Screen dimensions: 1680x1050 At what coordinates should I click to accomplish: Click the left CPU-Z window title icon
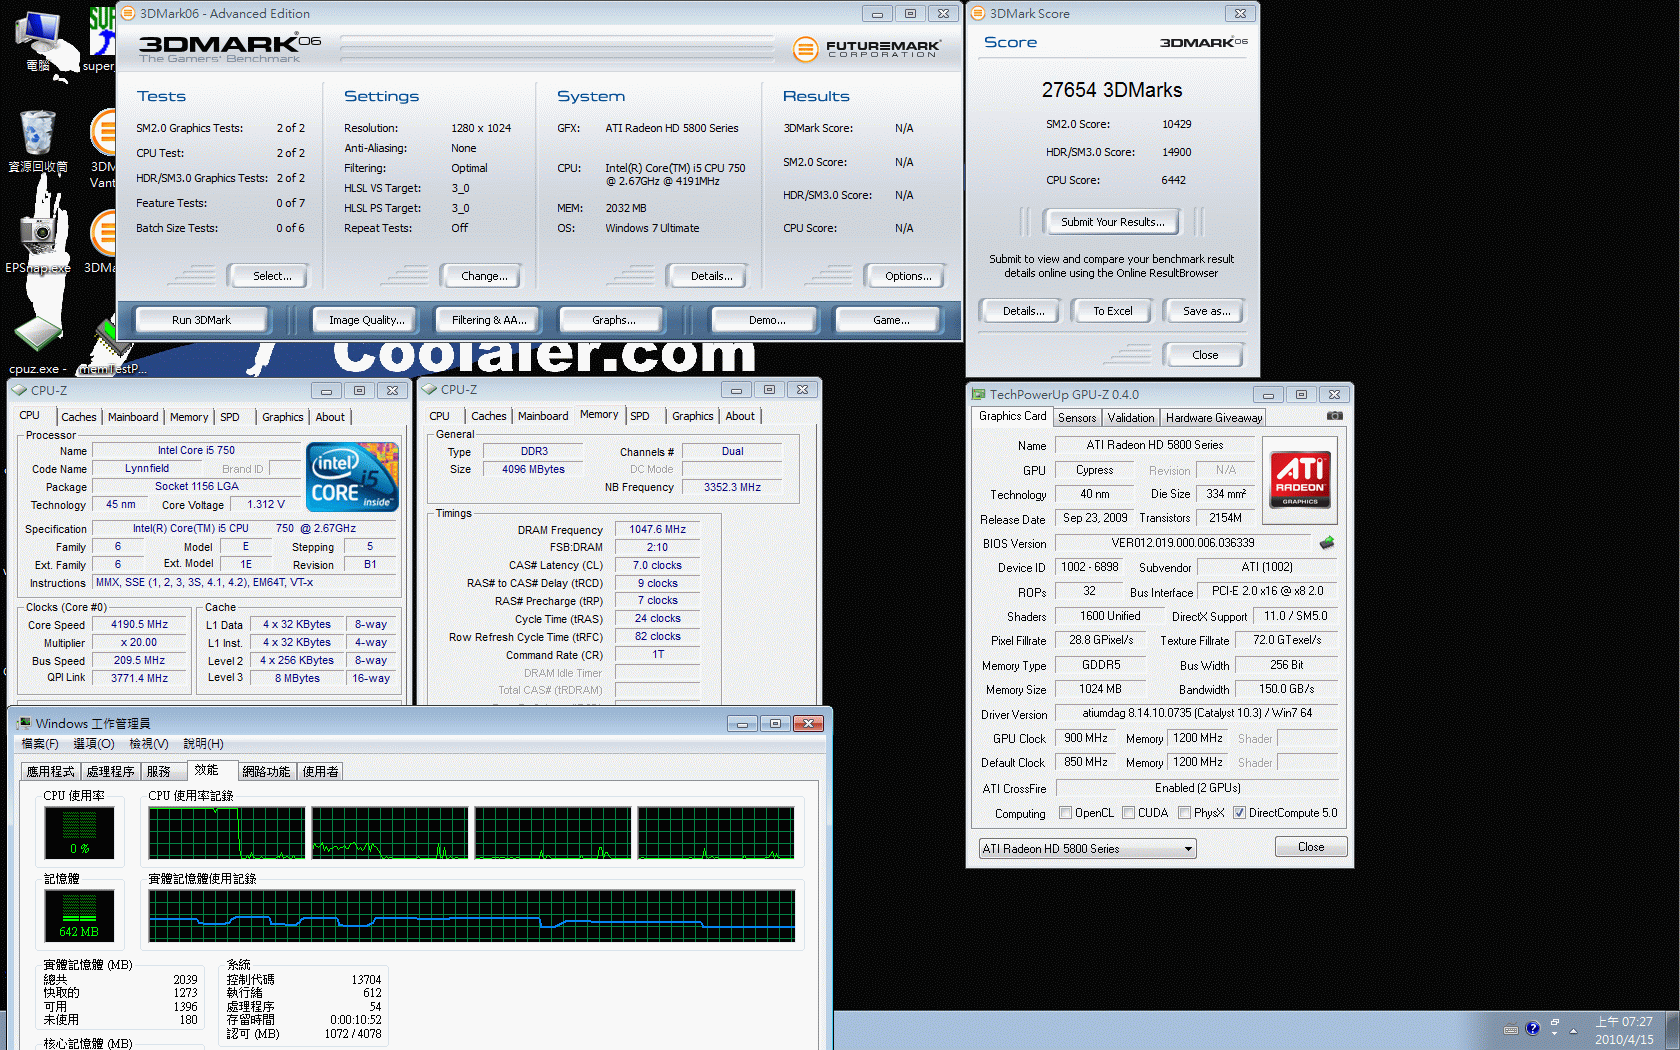click(x=19, y=390)
